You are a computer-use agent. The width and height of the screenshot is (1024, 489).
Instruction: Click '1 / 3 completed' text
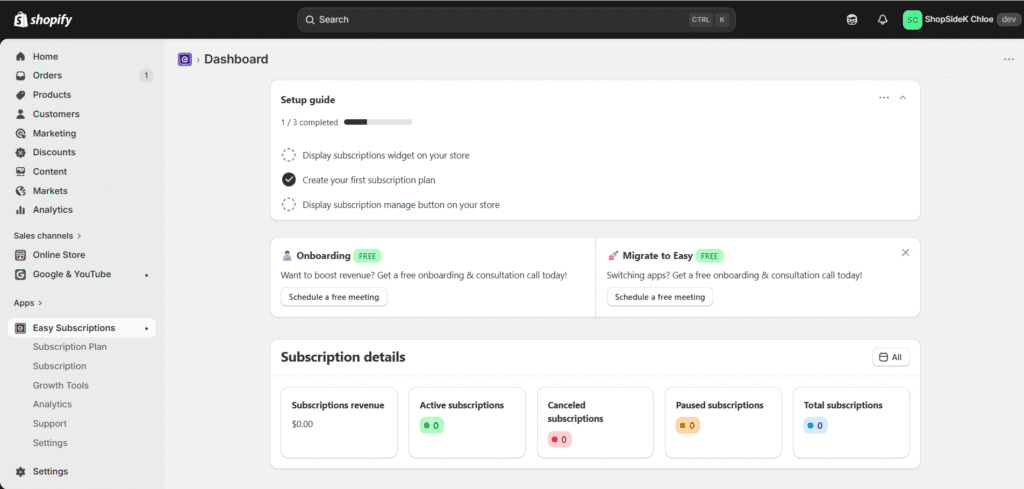[x=309, y=122]
